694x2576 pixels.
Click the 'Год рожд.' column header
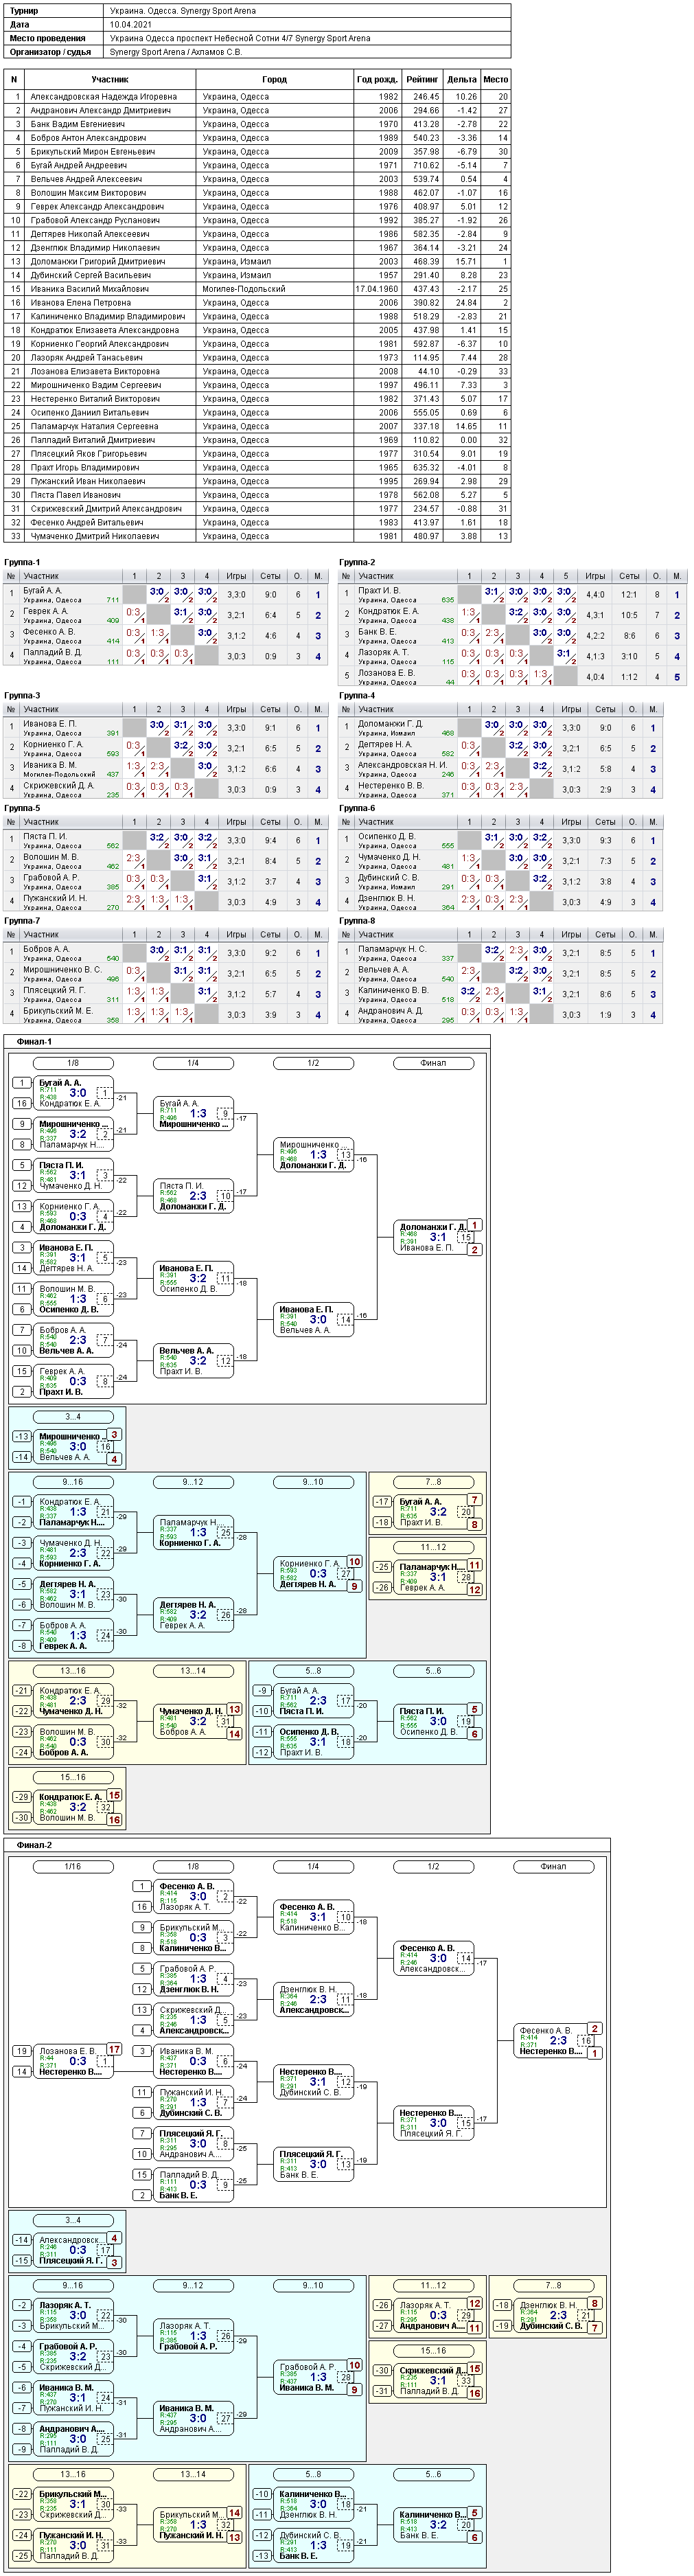pos(377,79)
